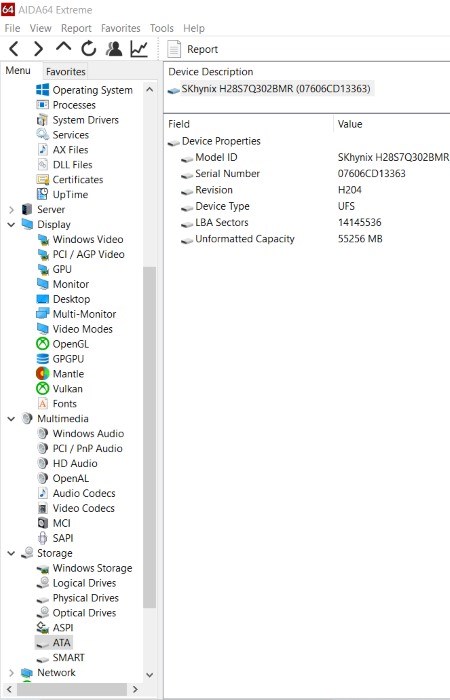
Task: Go up one level with Up arrow
Action: tap(63, 47)
